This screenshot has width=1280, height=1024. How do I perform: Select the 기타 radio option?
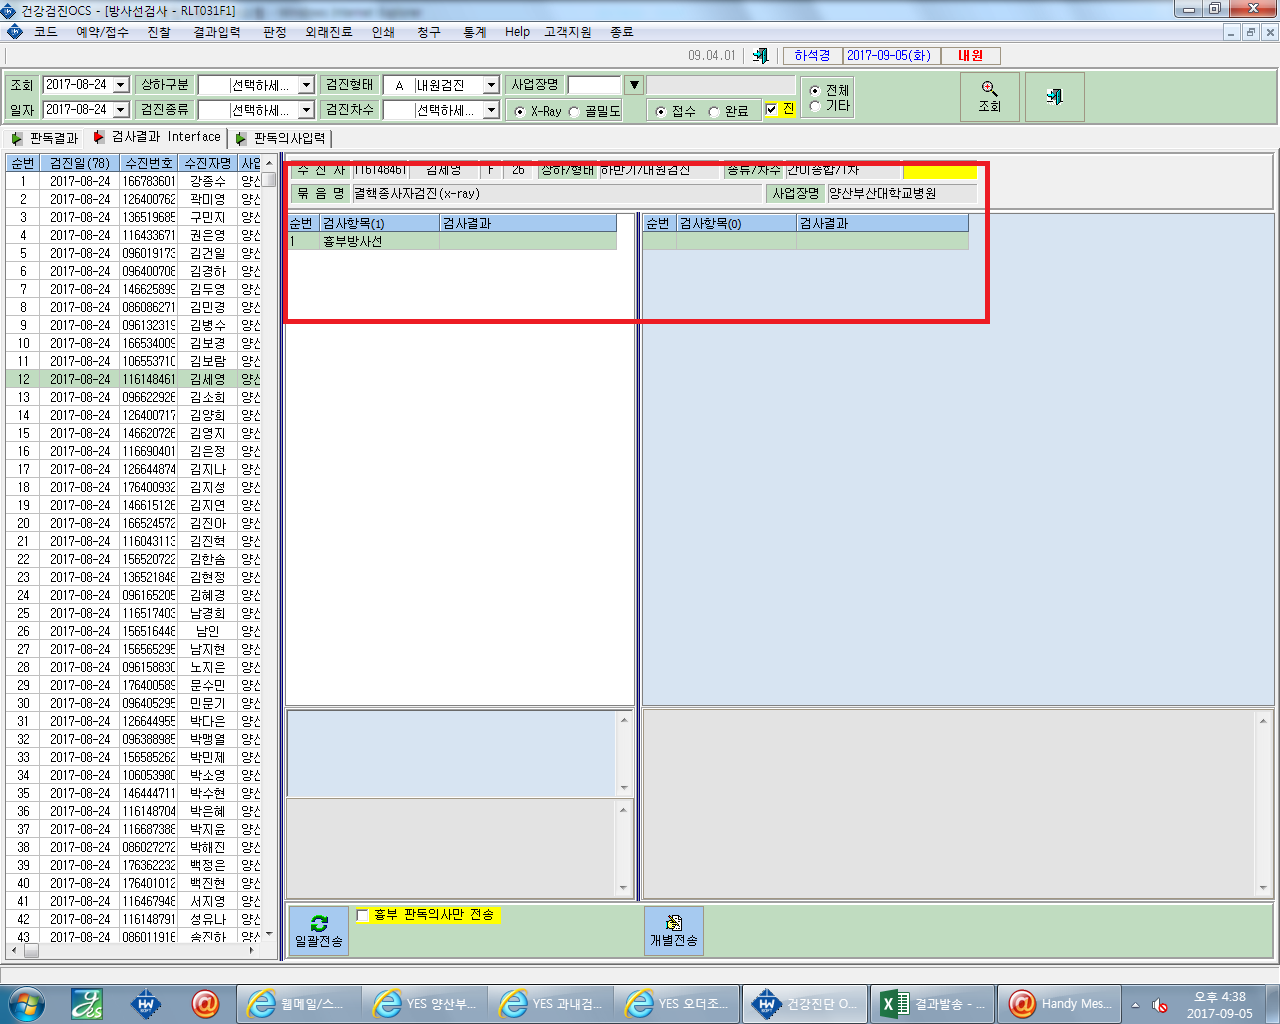pyautogui.click(x=815, y=106)
